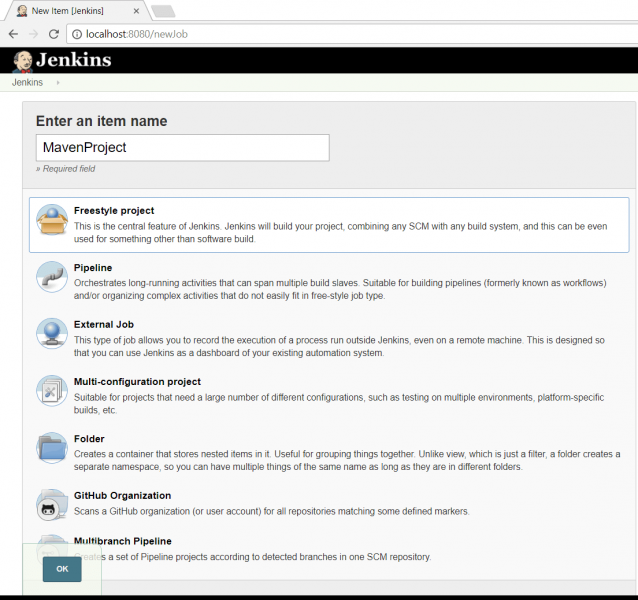The height and width of the screenshot is (600, 638).
Task: Pick the External Job globe icon
Action: click(52, 335)
